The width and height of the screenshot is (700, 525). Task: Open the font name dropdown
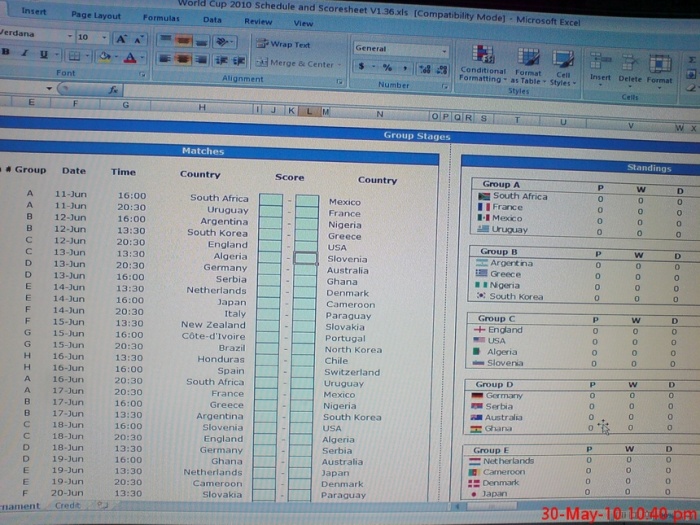coord(70,36)
